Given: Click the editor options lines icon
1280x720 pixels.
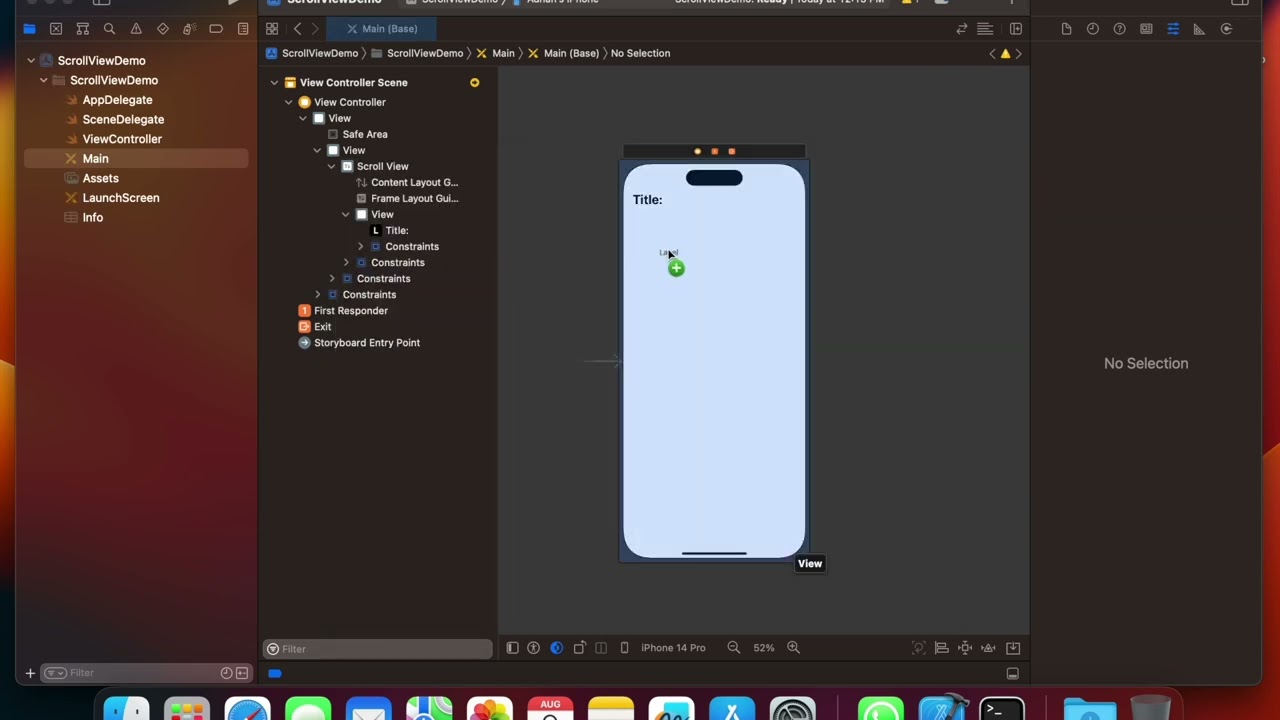Looking at the screenshot, I should (985, 29).
